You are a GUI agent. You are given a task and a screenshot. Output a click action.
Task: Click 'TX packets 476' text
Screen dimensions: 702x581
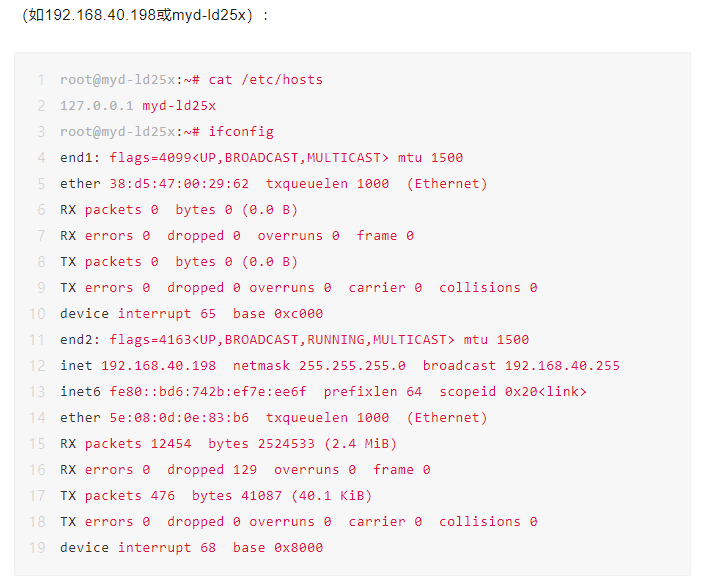pyautogui.click(x=117, y=495)
